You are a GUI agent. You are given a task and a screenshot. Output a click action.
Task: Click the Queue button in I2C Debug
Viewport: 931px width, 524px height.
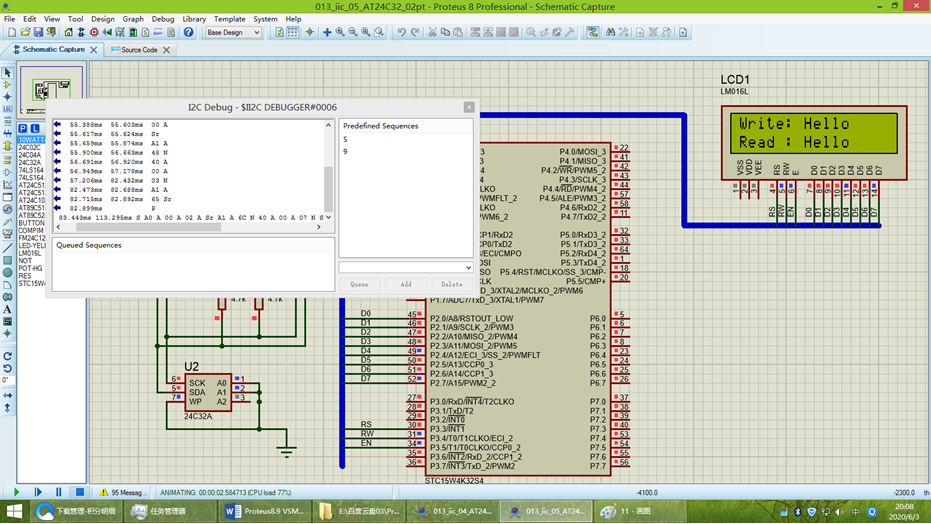[x=359, y=284]
